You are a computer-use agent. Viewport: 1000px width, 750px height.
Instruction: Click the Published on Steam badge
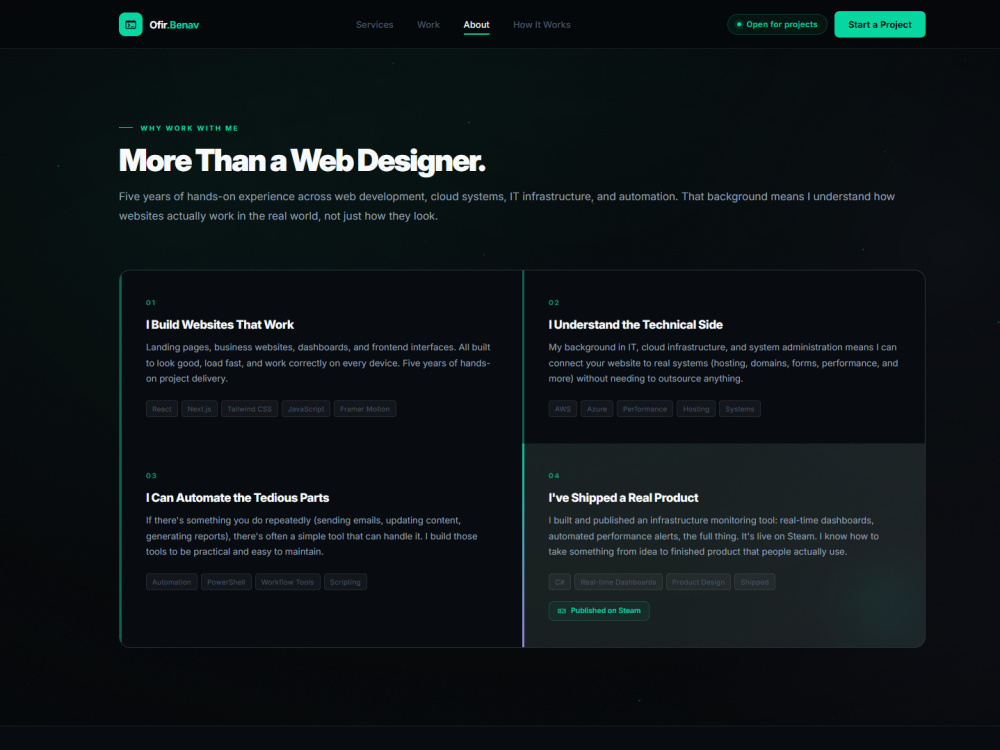tap(599, 611)
